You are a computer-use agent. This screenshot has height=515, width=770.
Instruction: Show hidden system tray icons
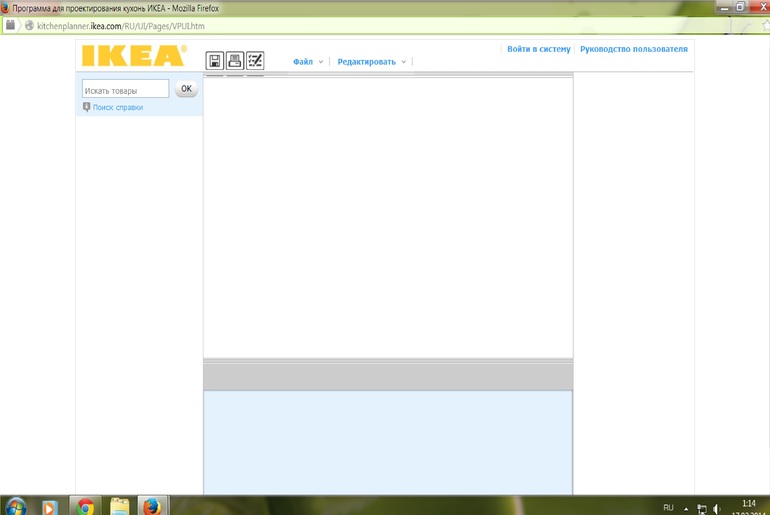[687, 508]
